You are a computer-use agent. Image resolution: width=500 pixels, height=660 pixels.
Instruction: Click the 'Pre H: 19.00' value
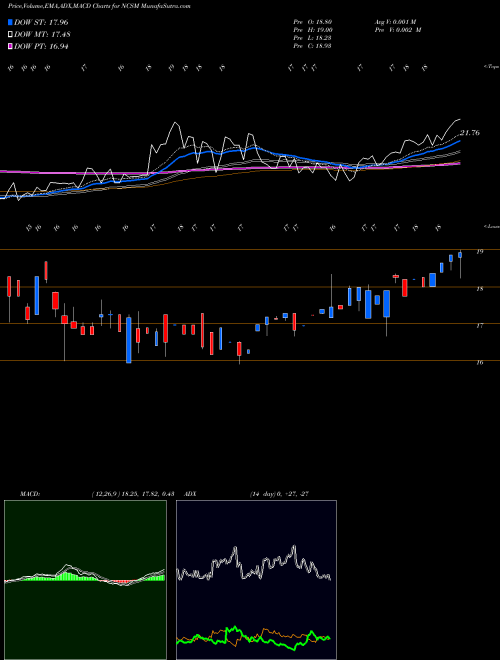point(313,30)
